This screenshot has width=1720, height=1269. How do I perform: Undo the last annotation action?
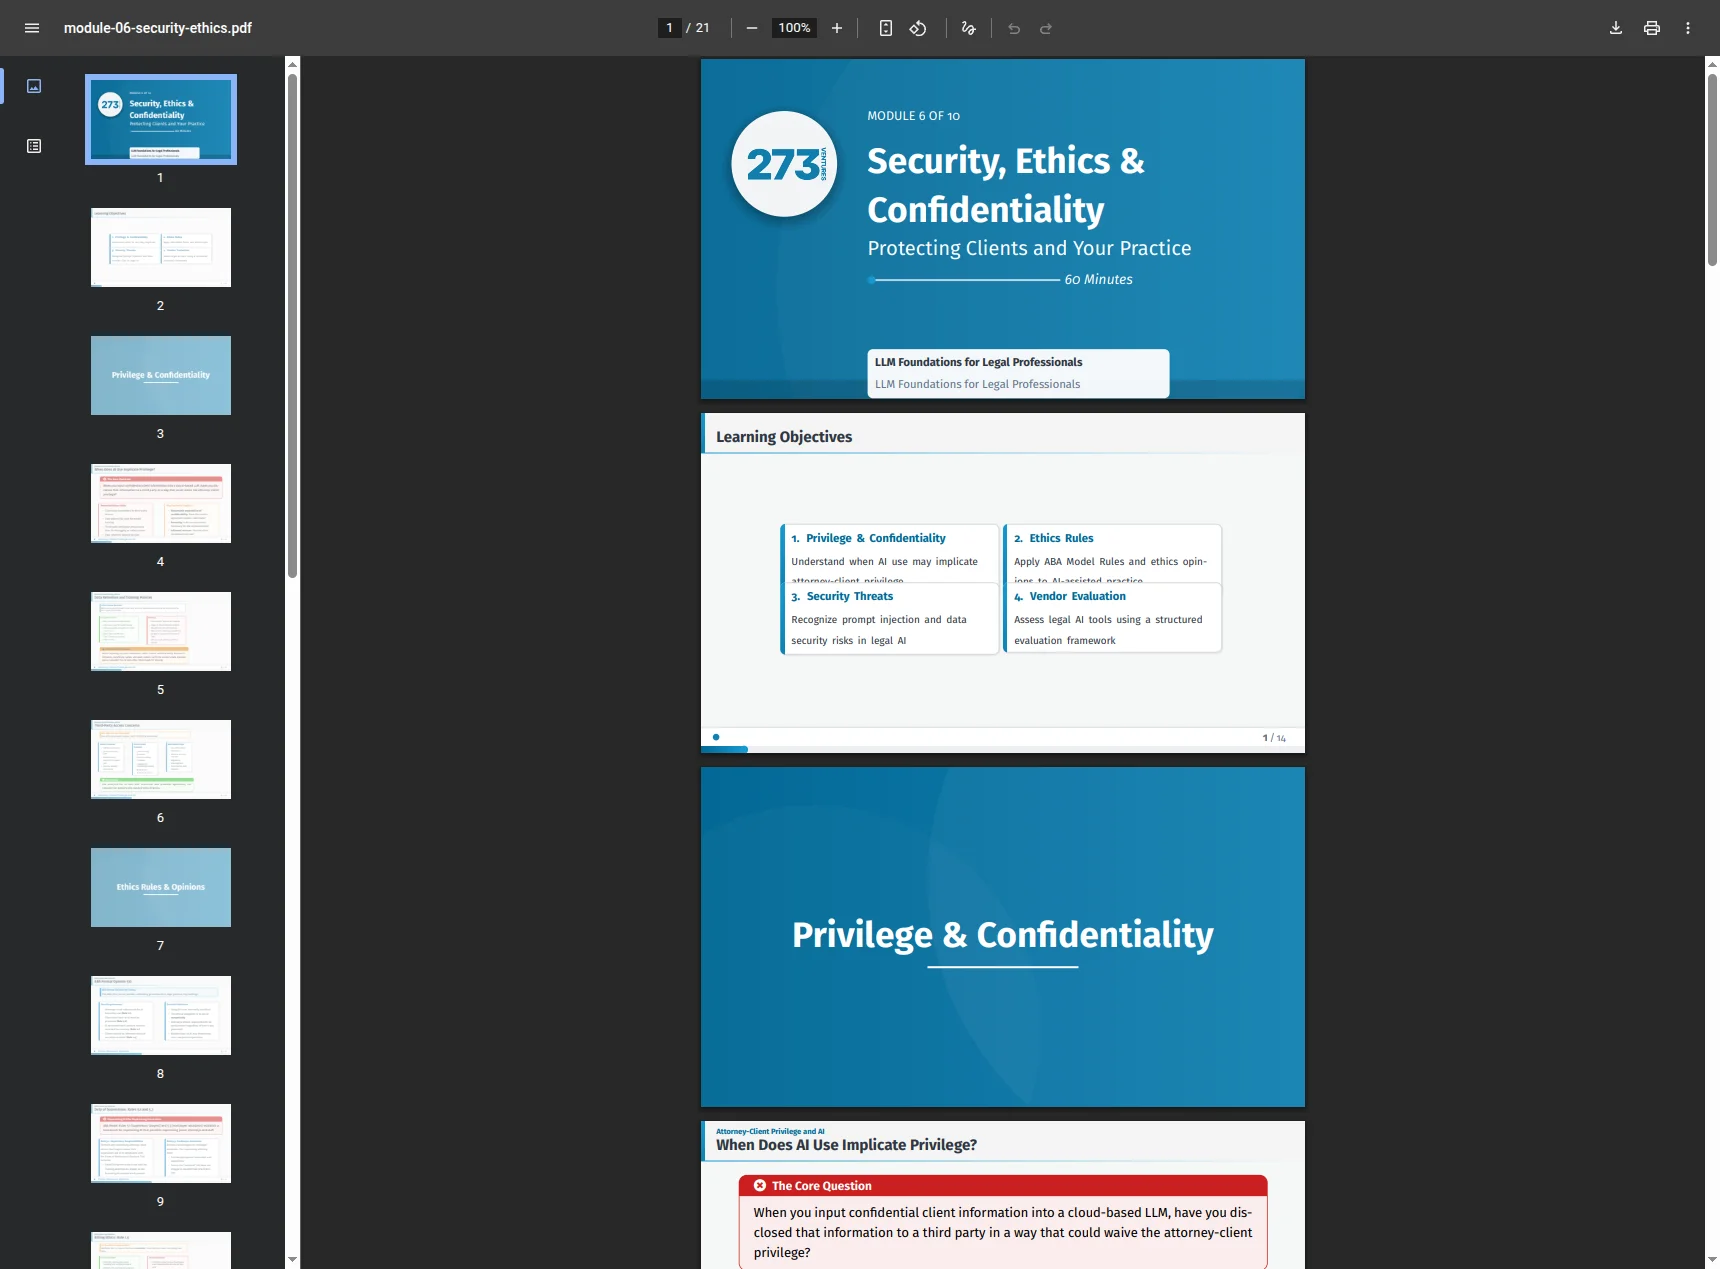[x=1014, y=28]
